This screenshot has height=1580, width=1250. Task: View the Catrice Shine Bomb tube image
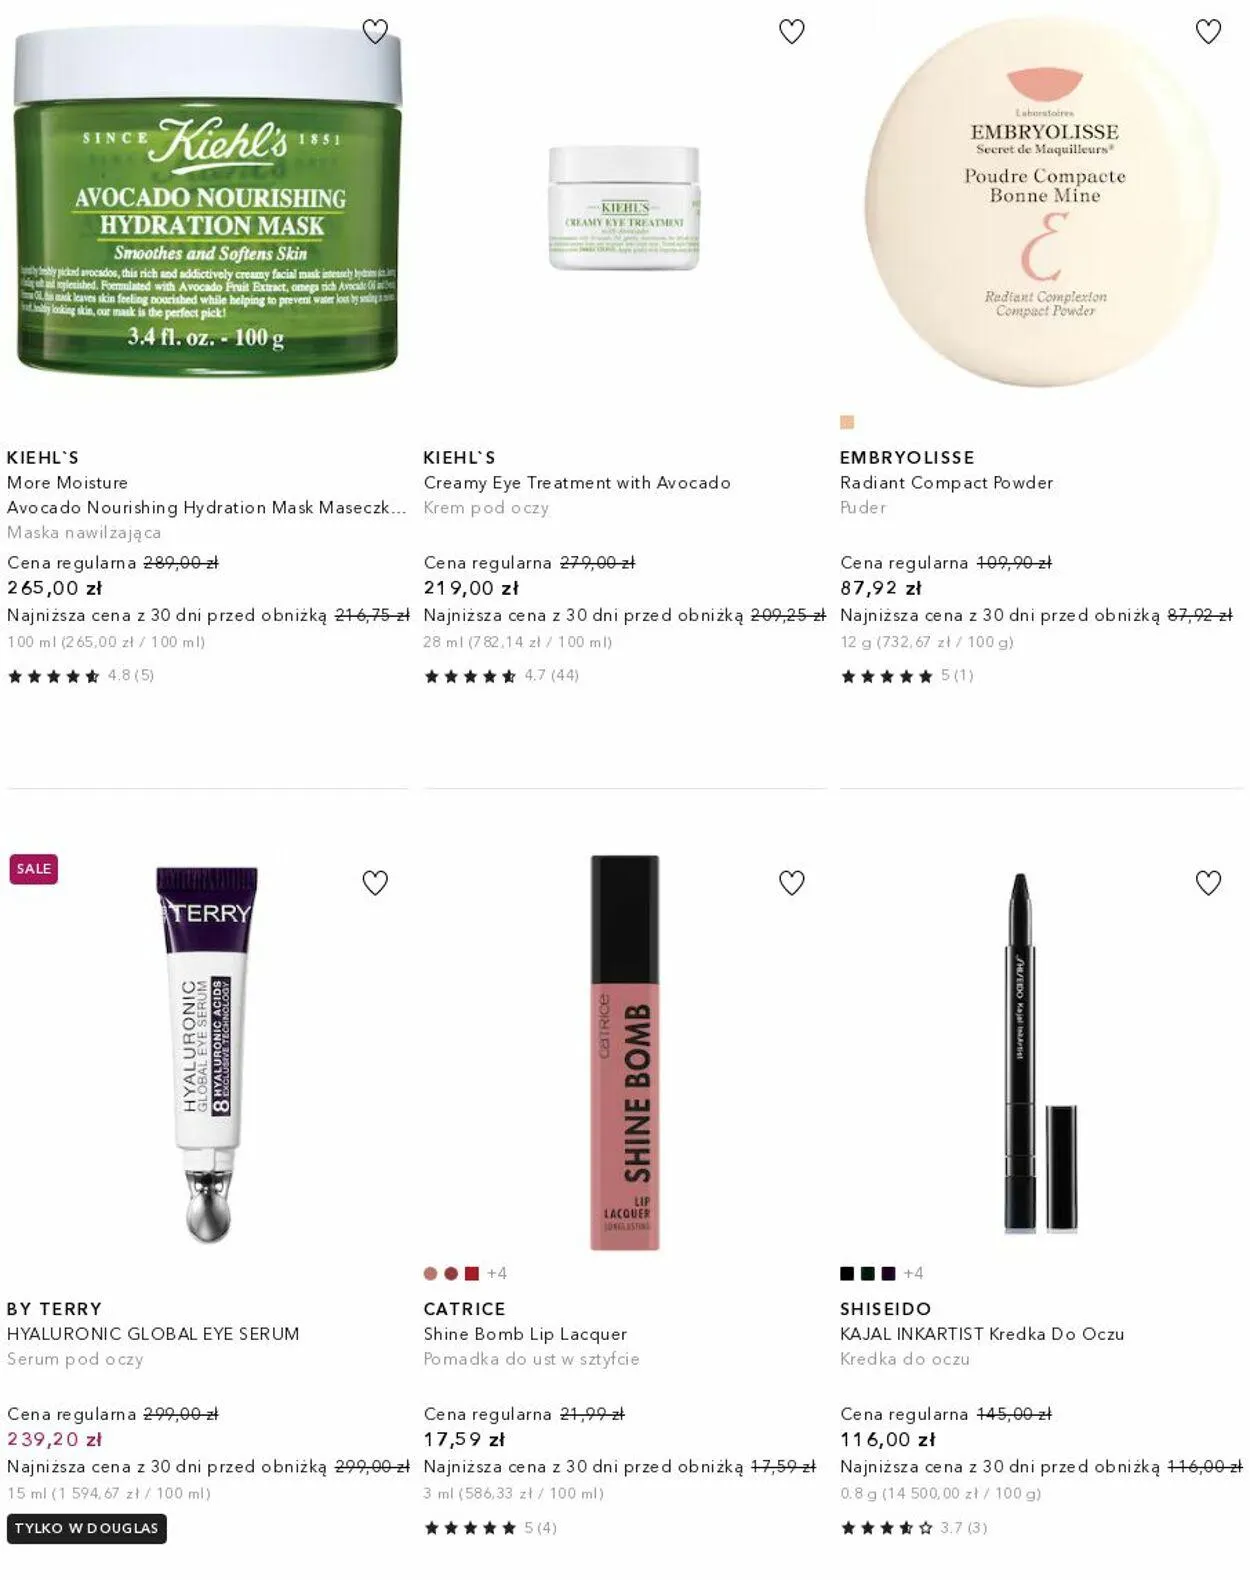coord(625,1053)
